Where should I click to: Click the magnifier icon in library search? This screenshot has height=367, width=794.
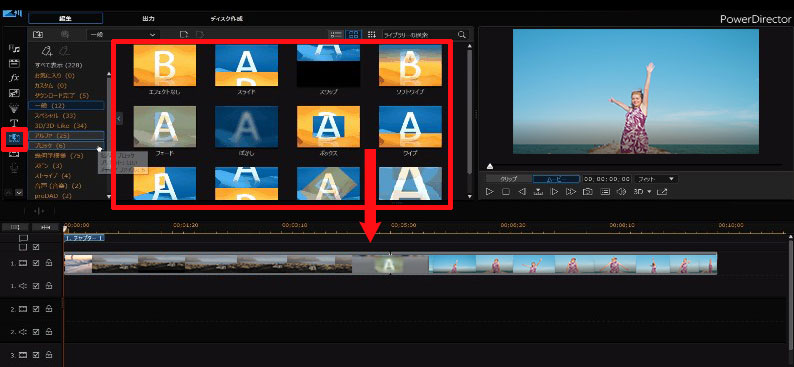461,34
